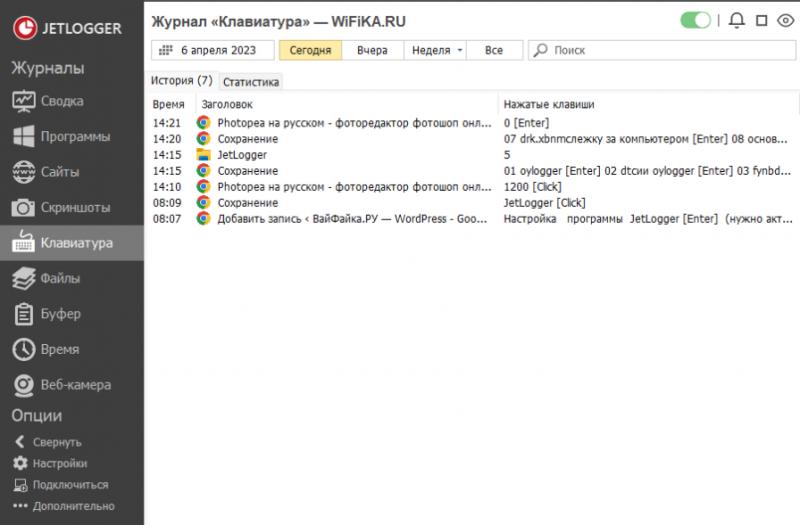The image size is (800, 525).
Task: Switch to the Статистика tab
Action: [251, 82]
